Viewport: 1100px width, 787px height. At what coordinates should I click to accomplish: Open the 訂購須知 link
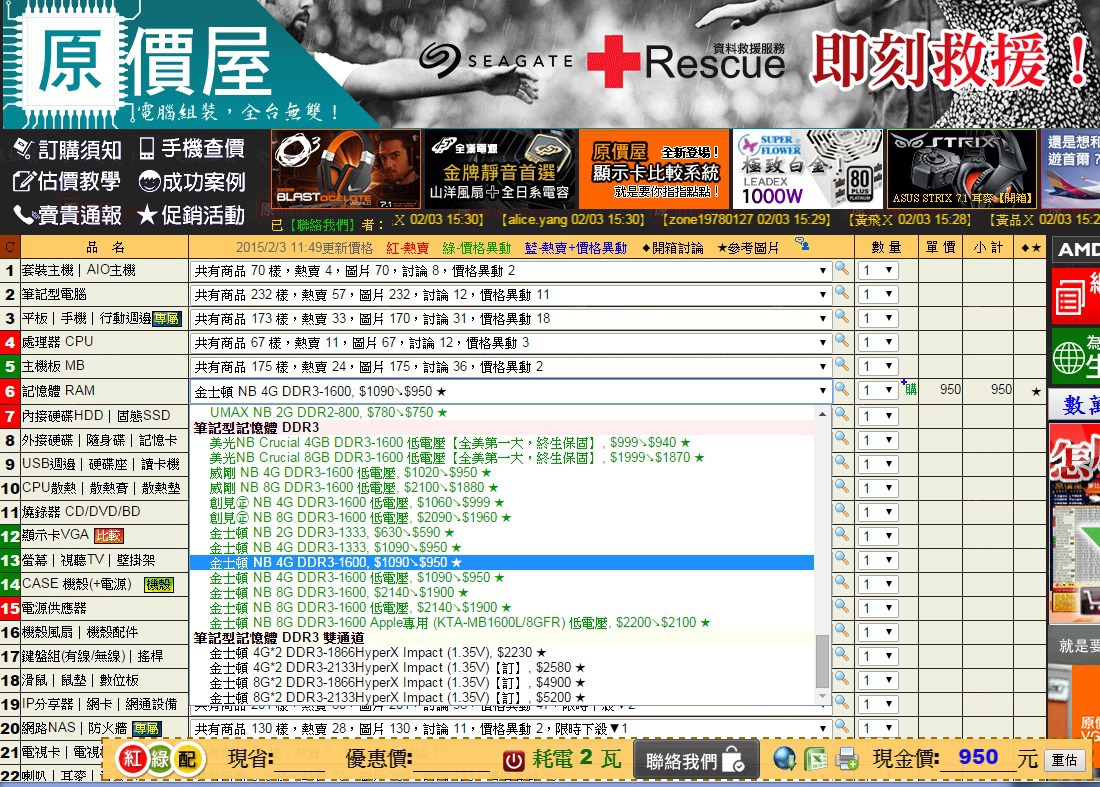coord(68,149)
